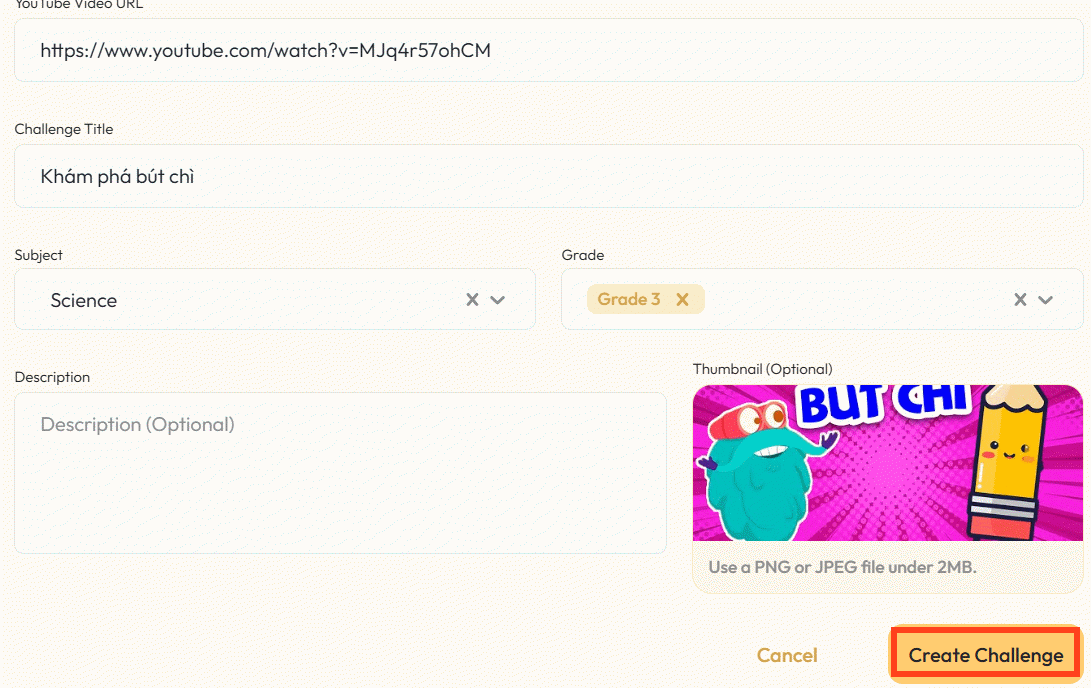1091x688 pixels.
Task: Clear all selected grades
Action: coord(1020,300)
